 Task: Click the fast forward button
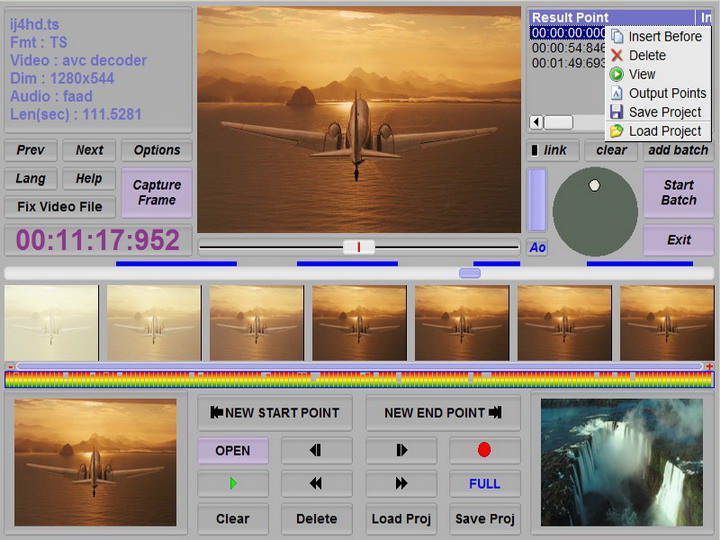[401, 484]
